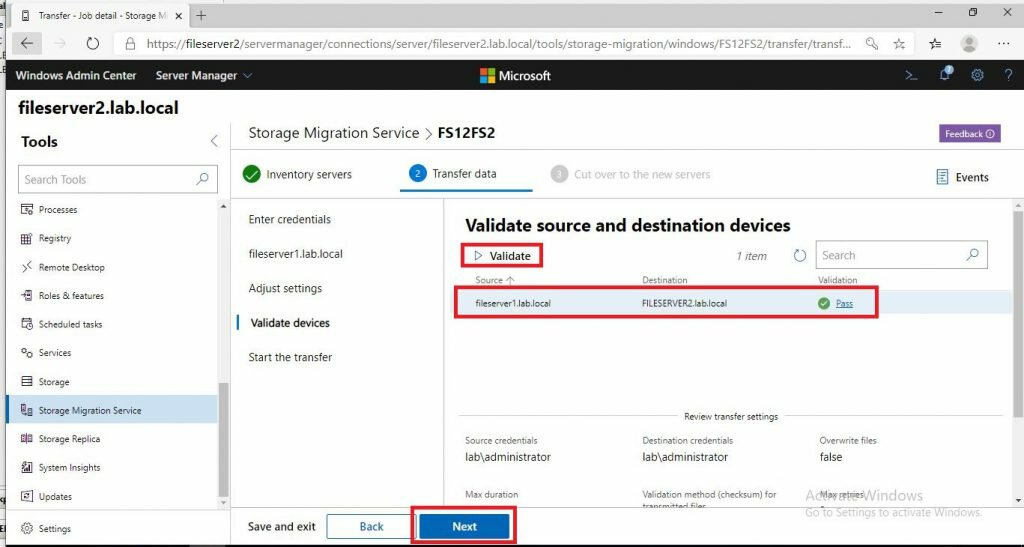Open the help question mark icon
The width and height of the screenshot is (1024, 547).
tap(1008, 75)
